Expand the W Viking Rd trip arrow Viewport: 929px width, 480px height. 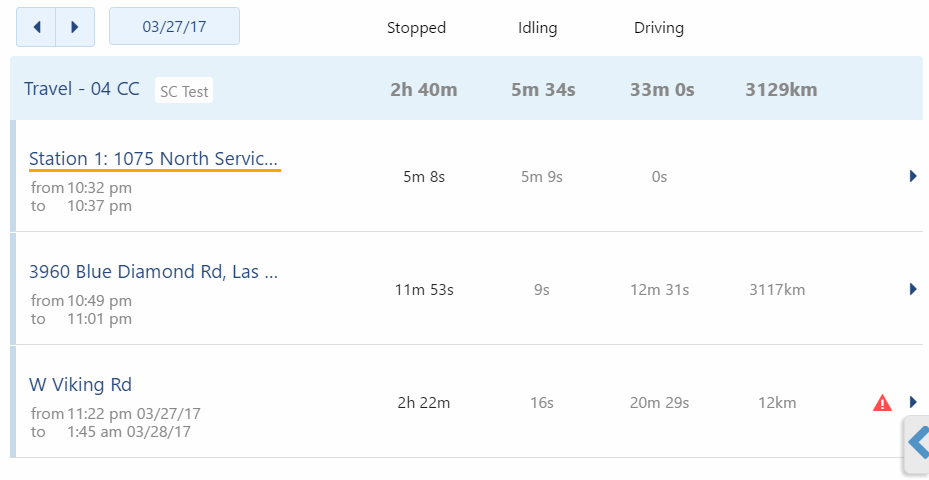point(913,402)
